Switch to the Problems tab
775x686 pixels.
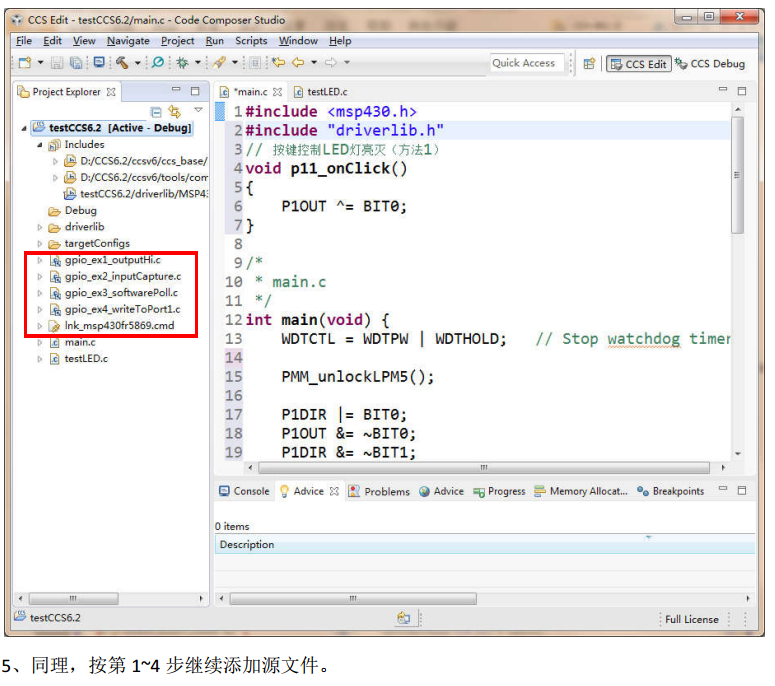380,492
